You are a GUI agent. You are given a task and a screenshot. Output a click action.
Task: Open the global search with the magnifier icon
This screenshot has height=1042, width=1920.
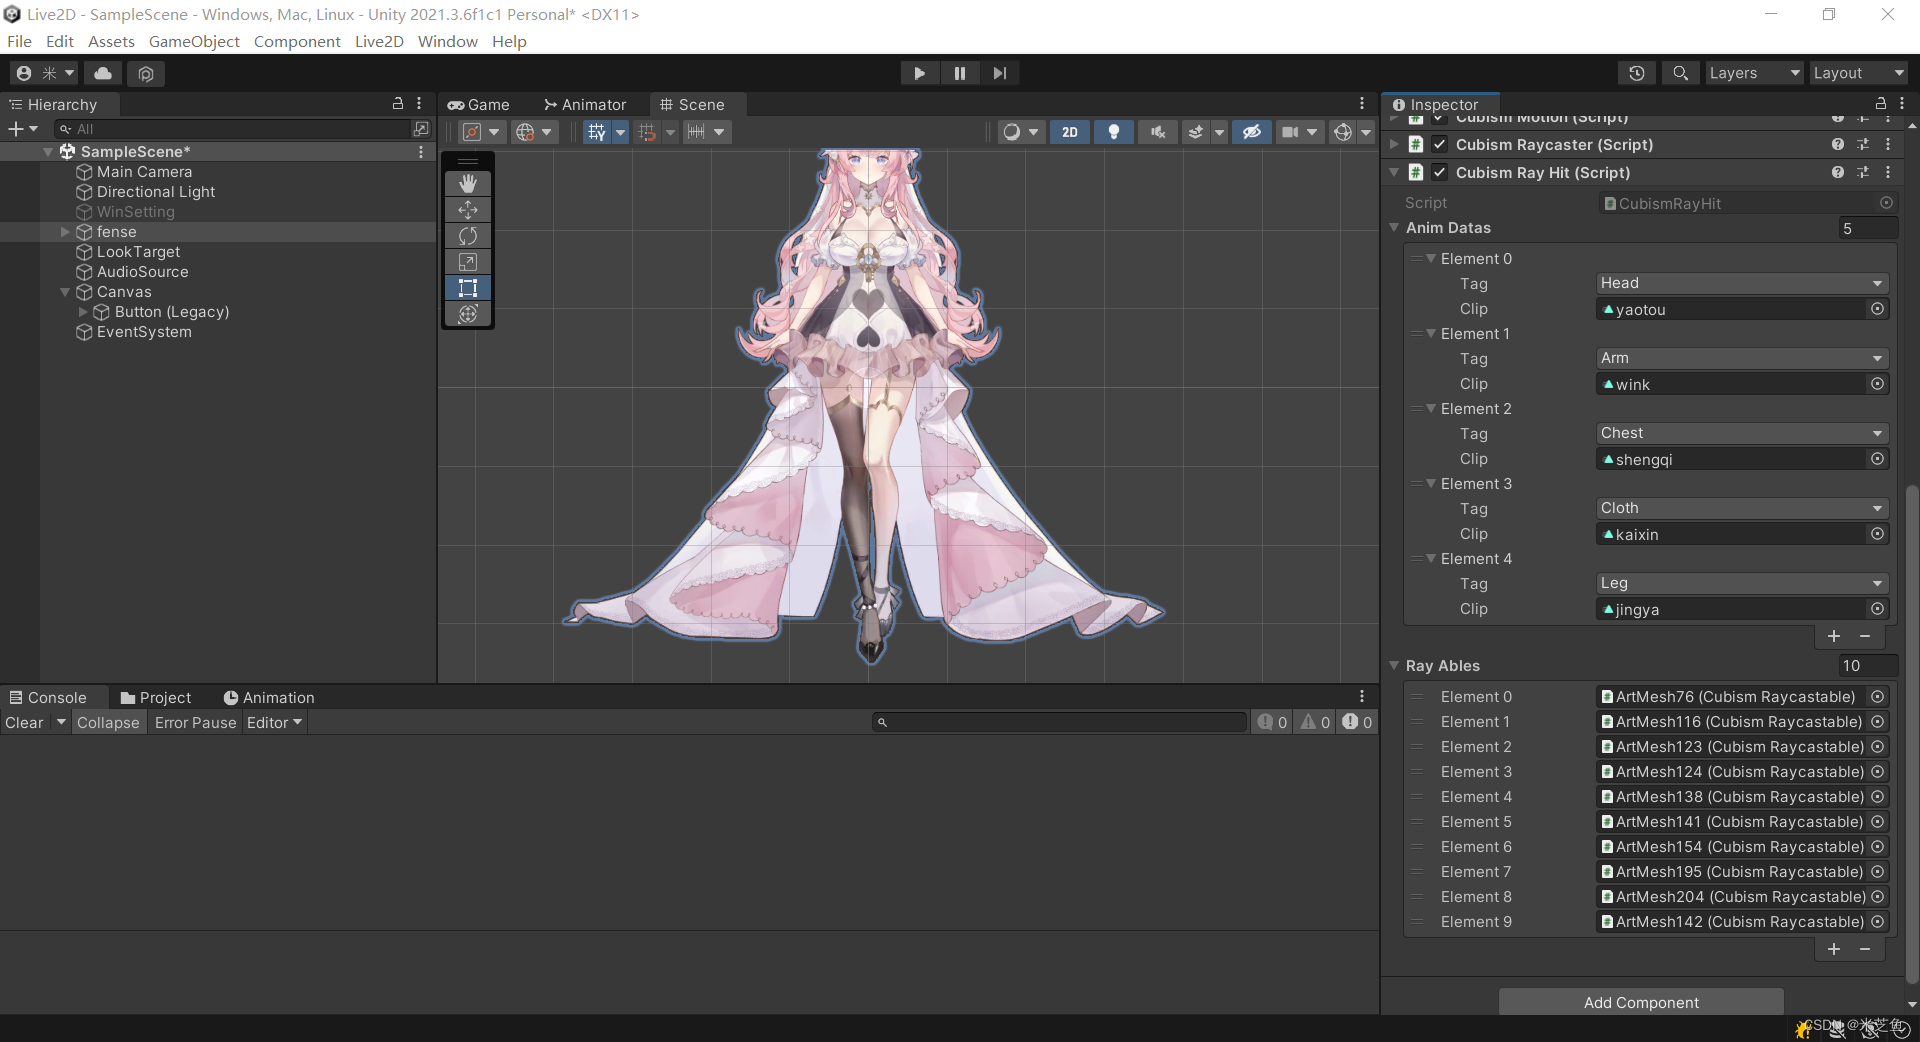(1680, 72)
